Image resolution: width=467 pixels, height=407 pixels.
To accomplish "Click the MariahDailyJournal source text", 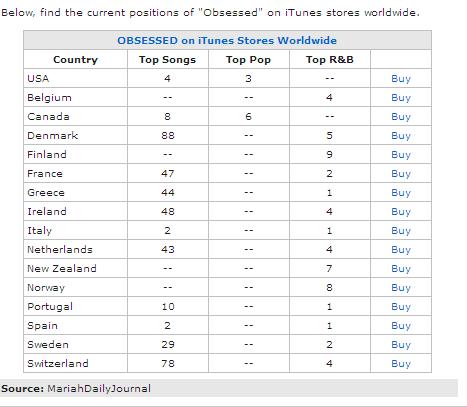I will [99, 389].
